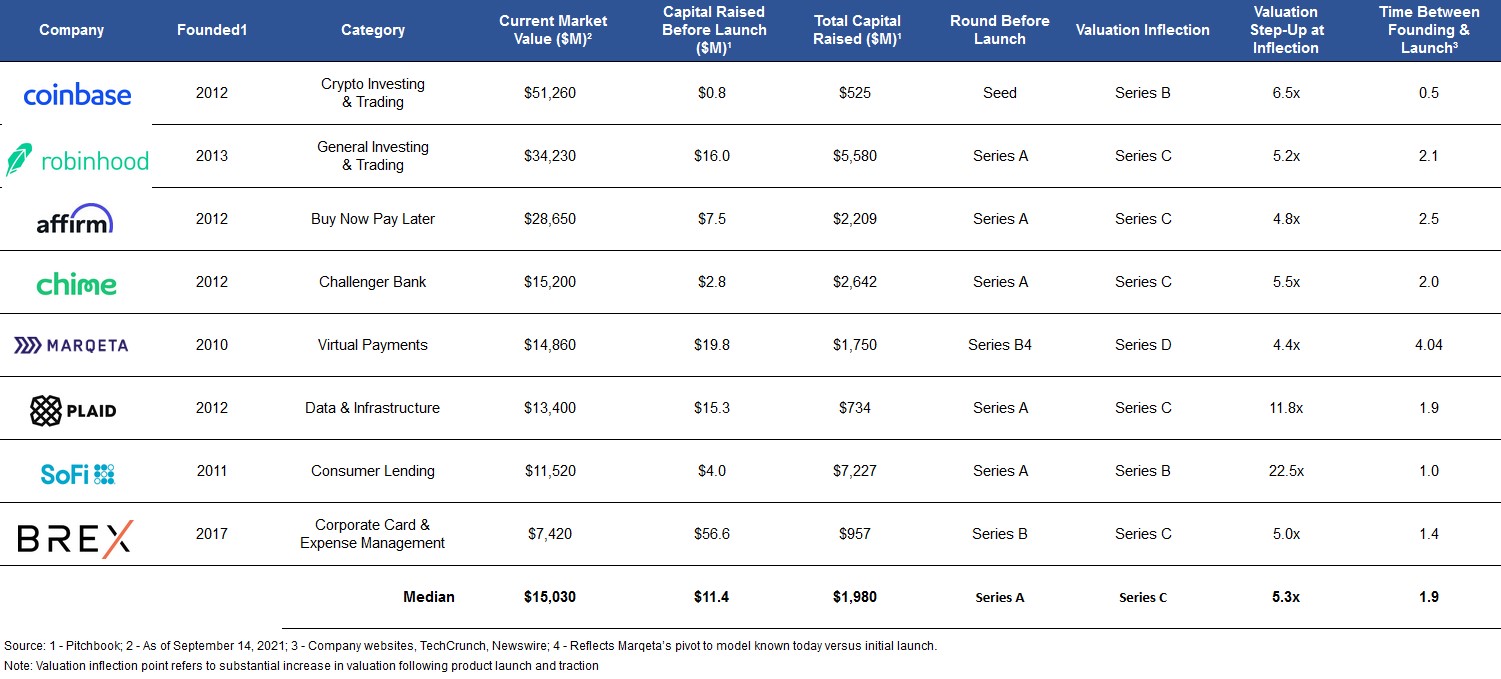
Task: Select the Valuation Inflection column header
Action: pos(1143,30)
